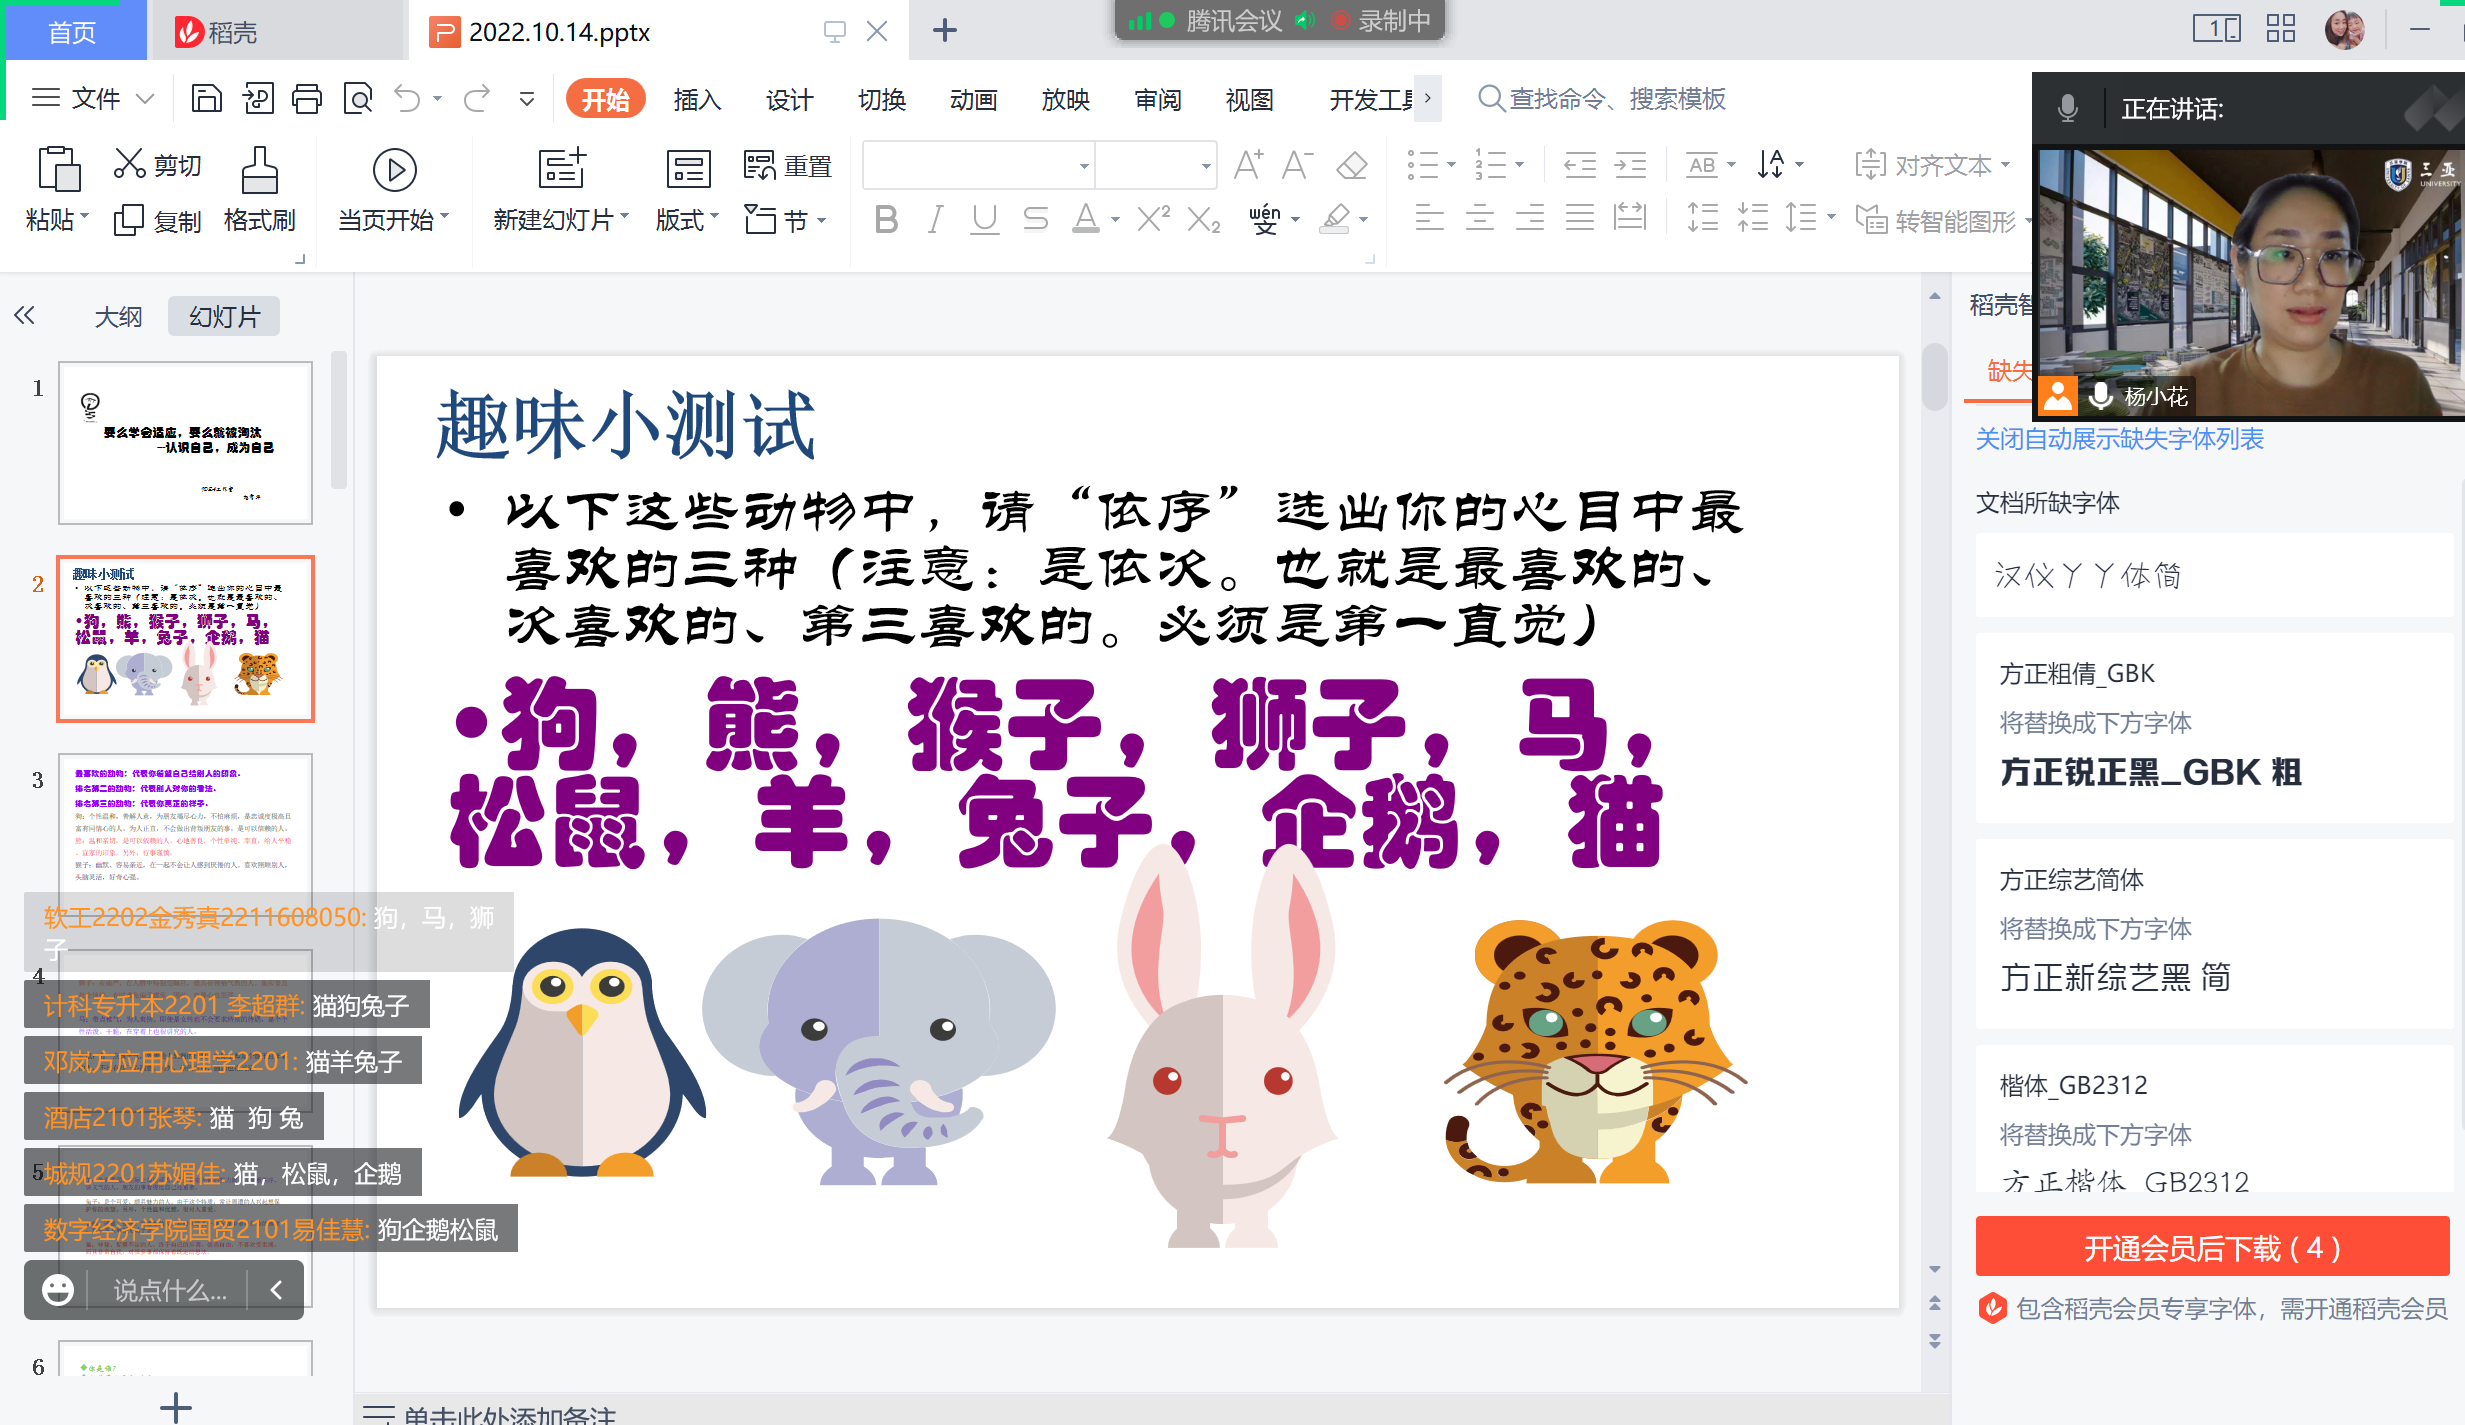This screenshot has width=2465, height=1425.
Task: Click the Undo arrow icon
Action: 407,98
